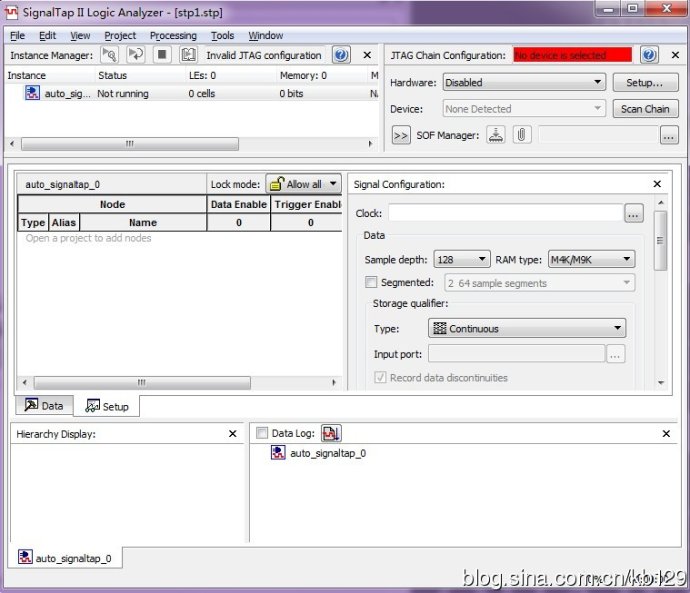
Task: Open the sample segments dropdown
Action: tap(540, 283)
